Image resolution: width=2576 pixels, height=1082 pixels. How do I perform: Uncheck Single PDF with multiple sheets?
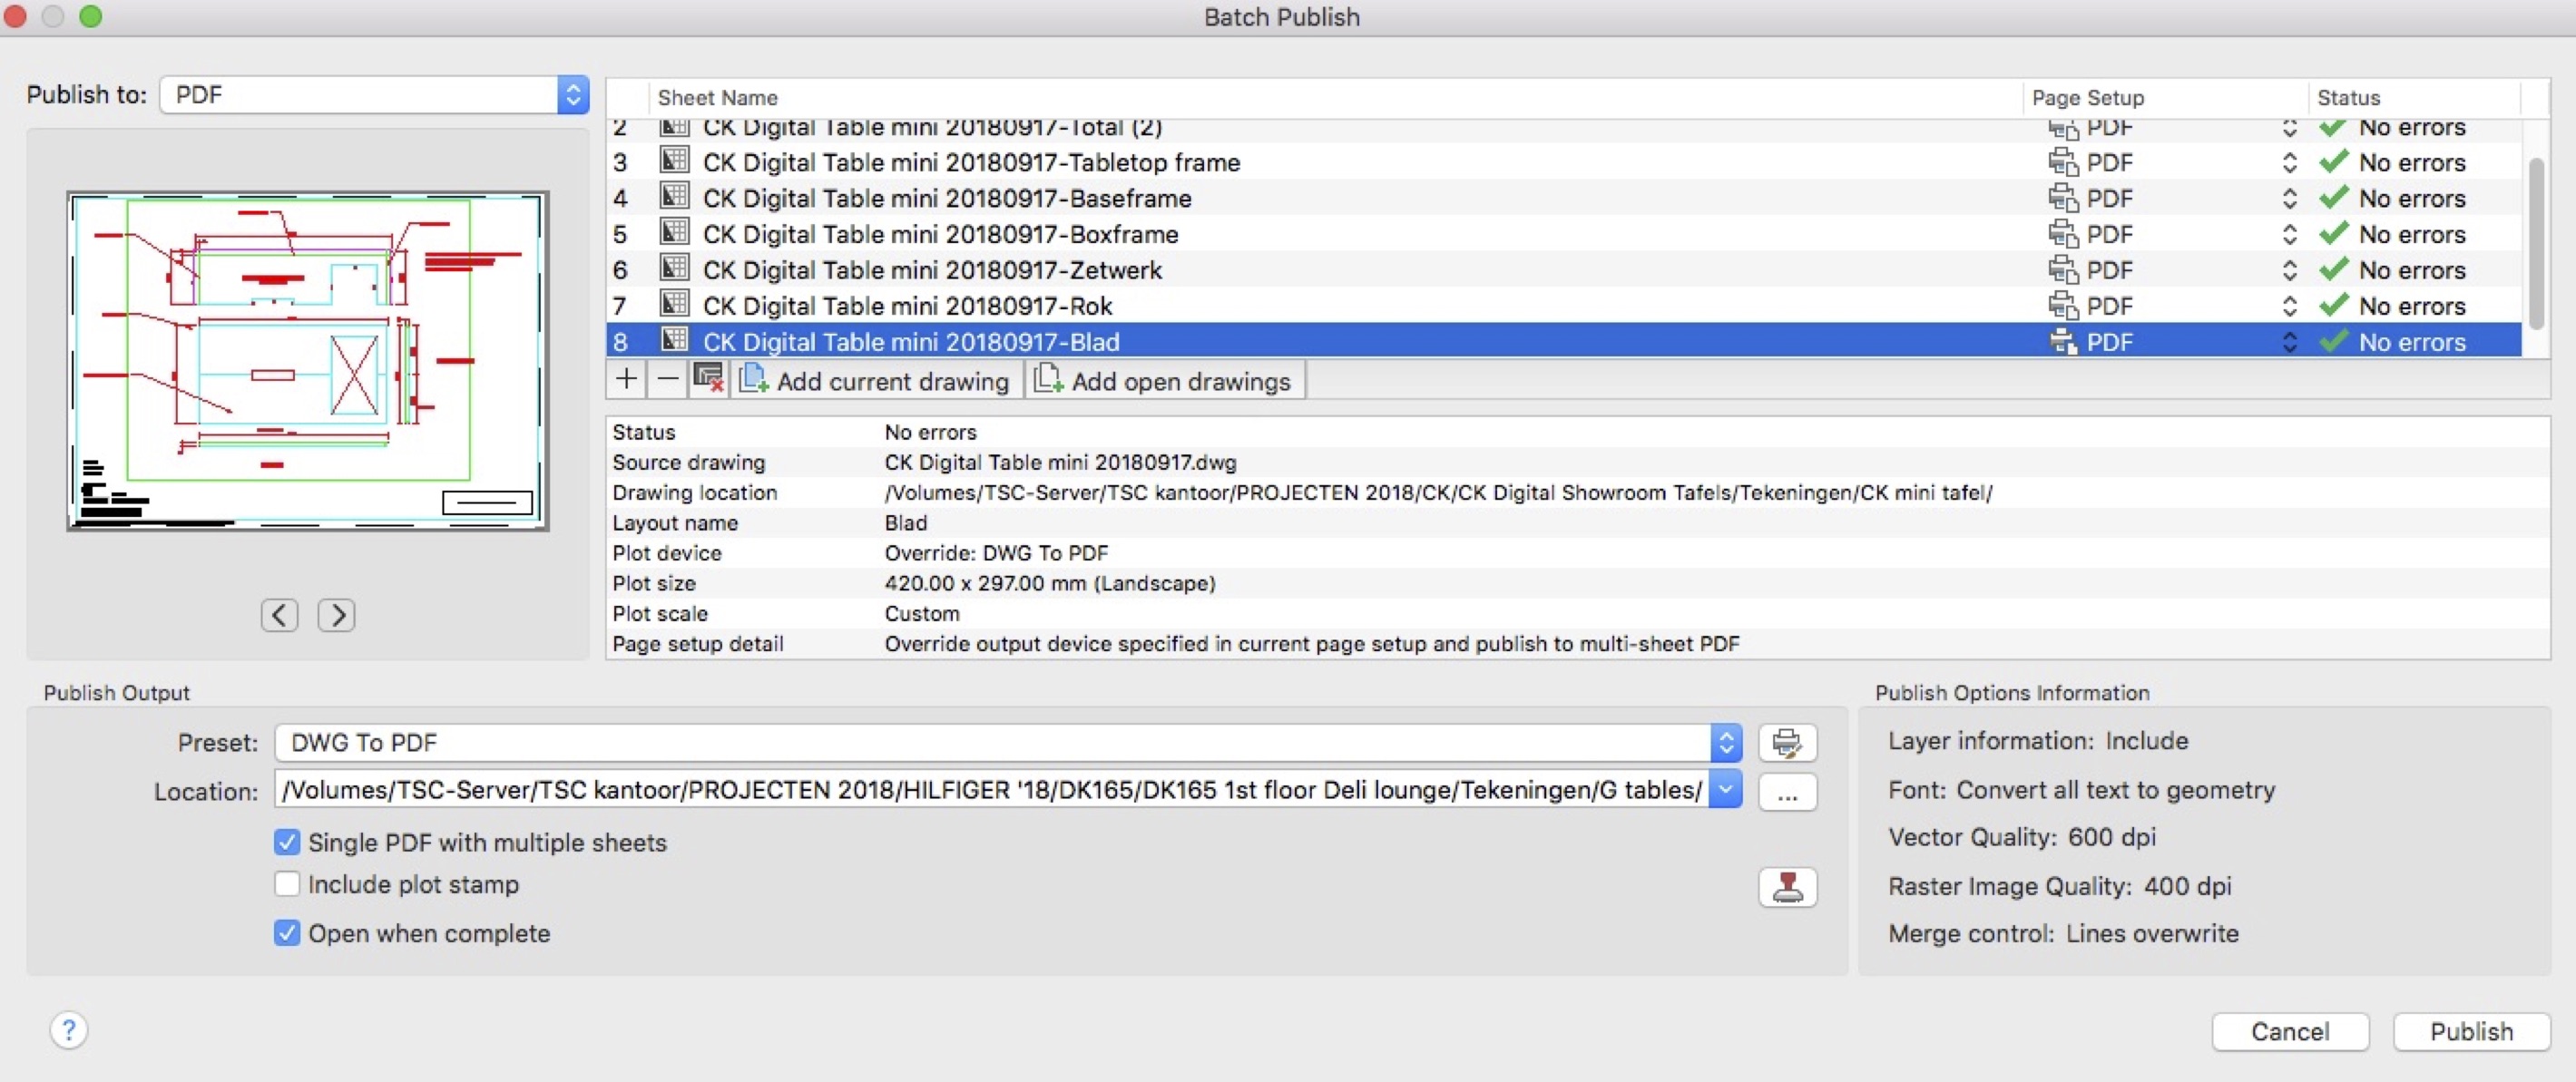click(x=287, y=842)
